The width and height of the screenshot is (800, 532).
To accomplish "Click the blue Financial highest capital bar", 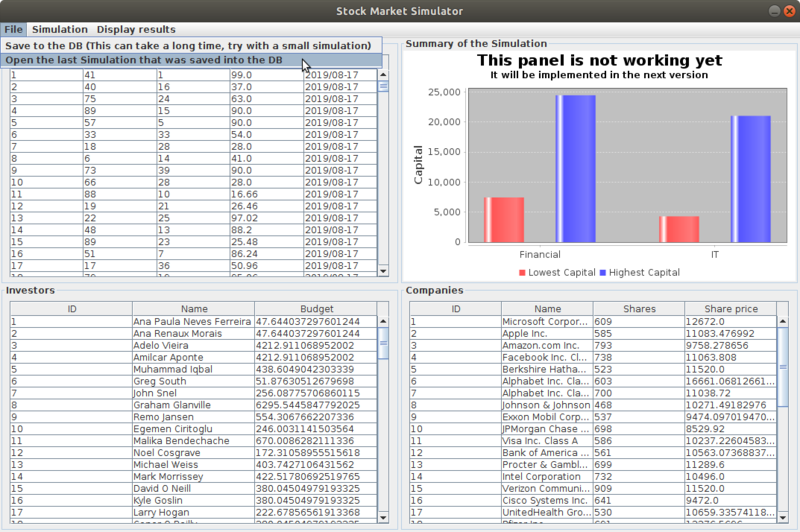I will tap(575, 168).
